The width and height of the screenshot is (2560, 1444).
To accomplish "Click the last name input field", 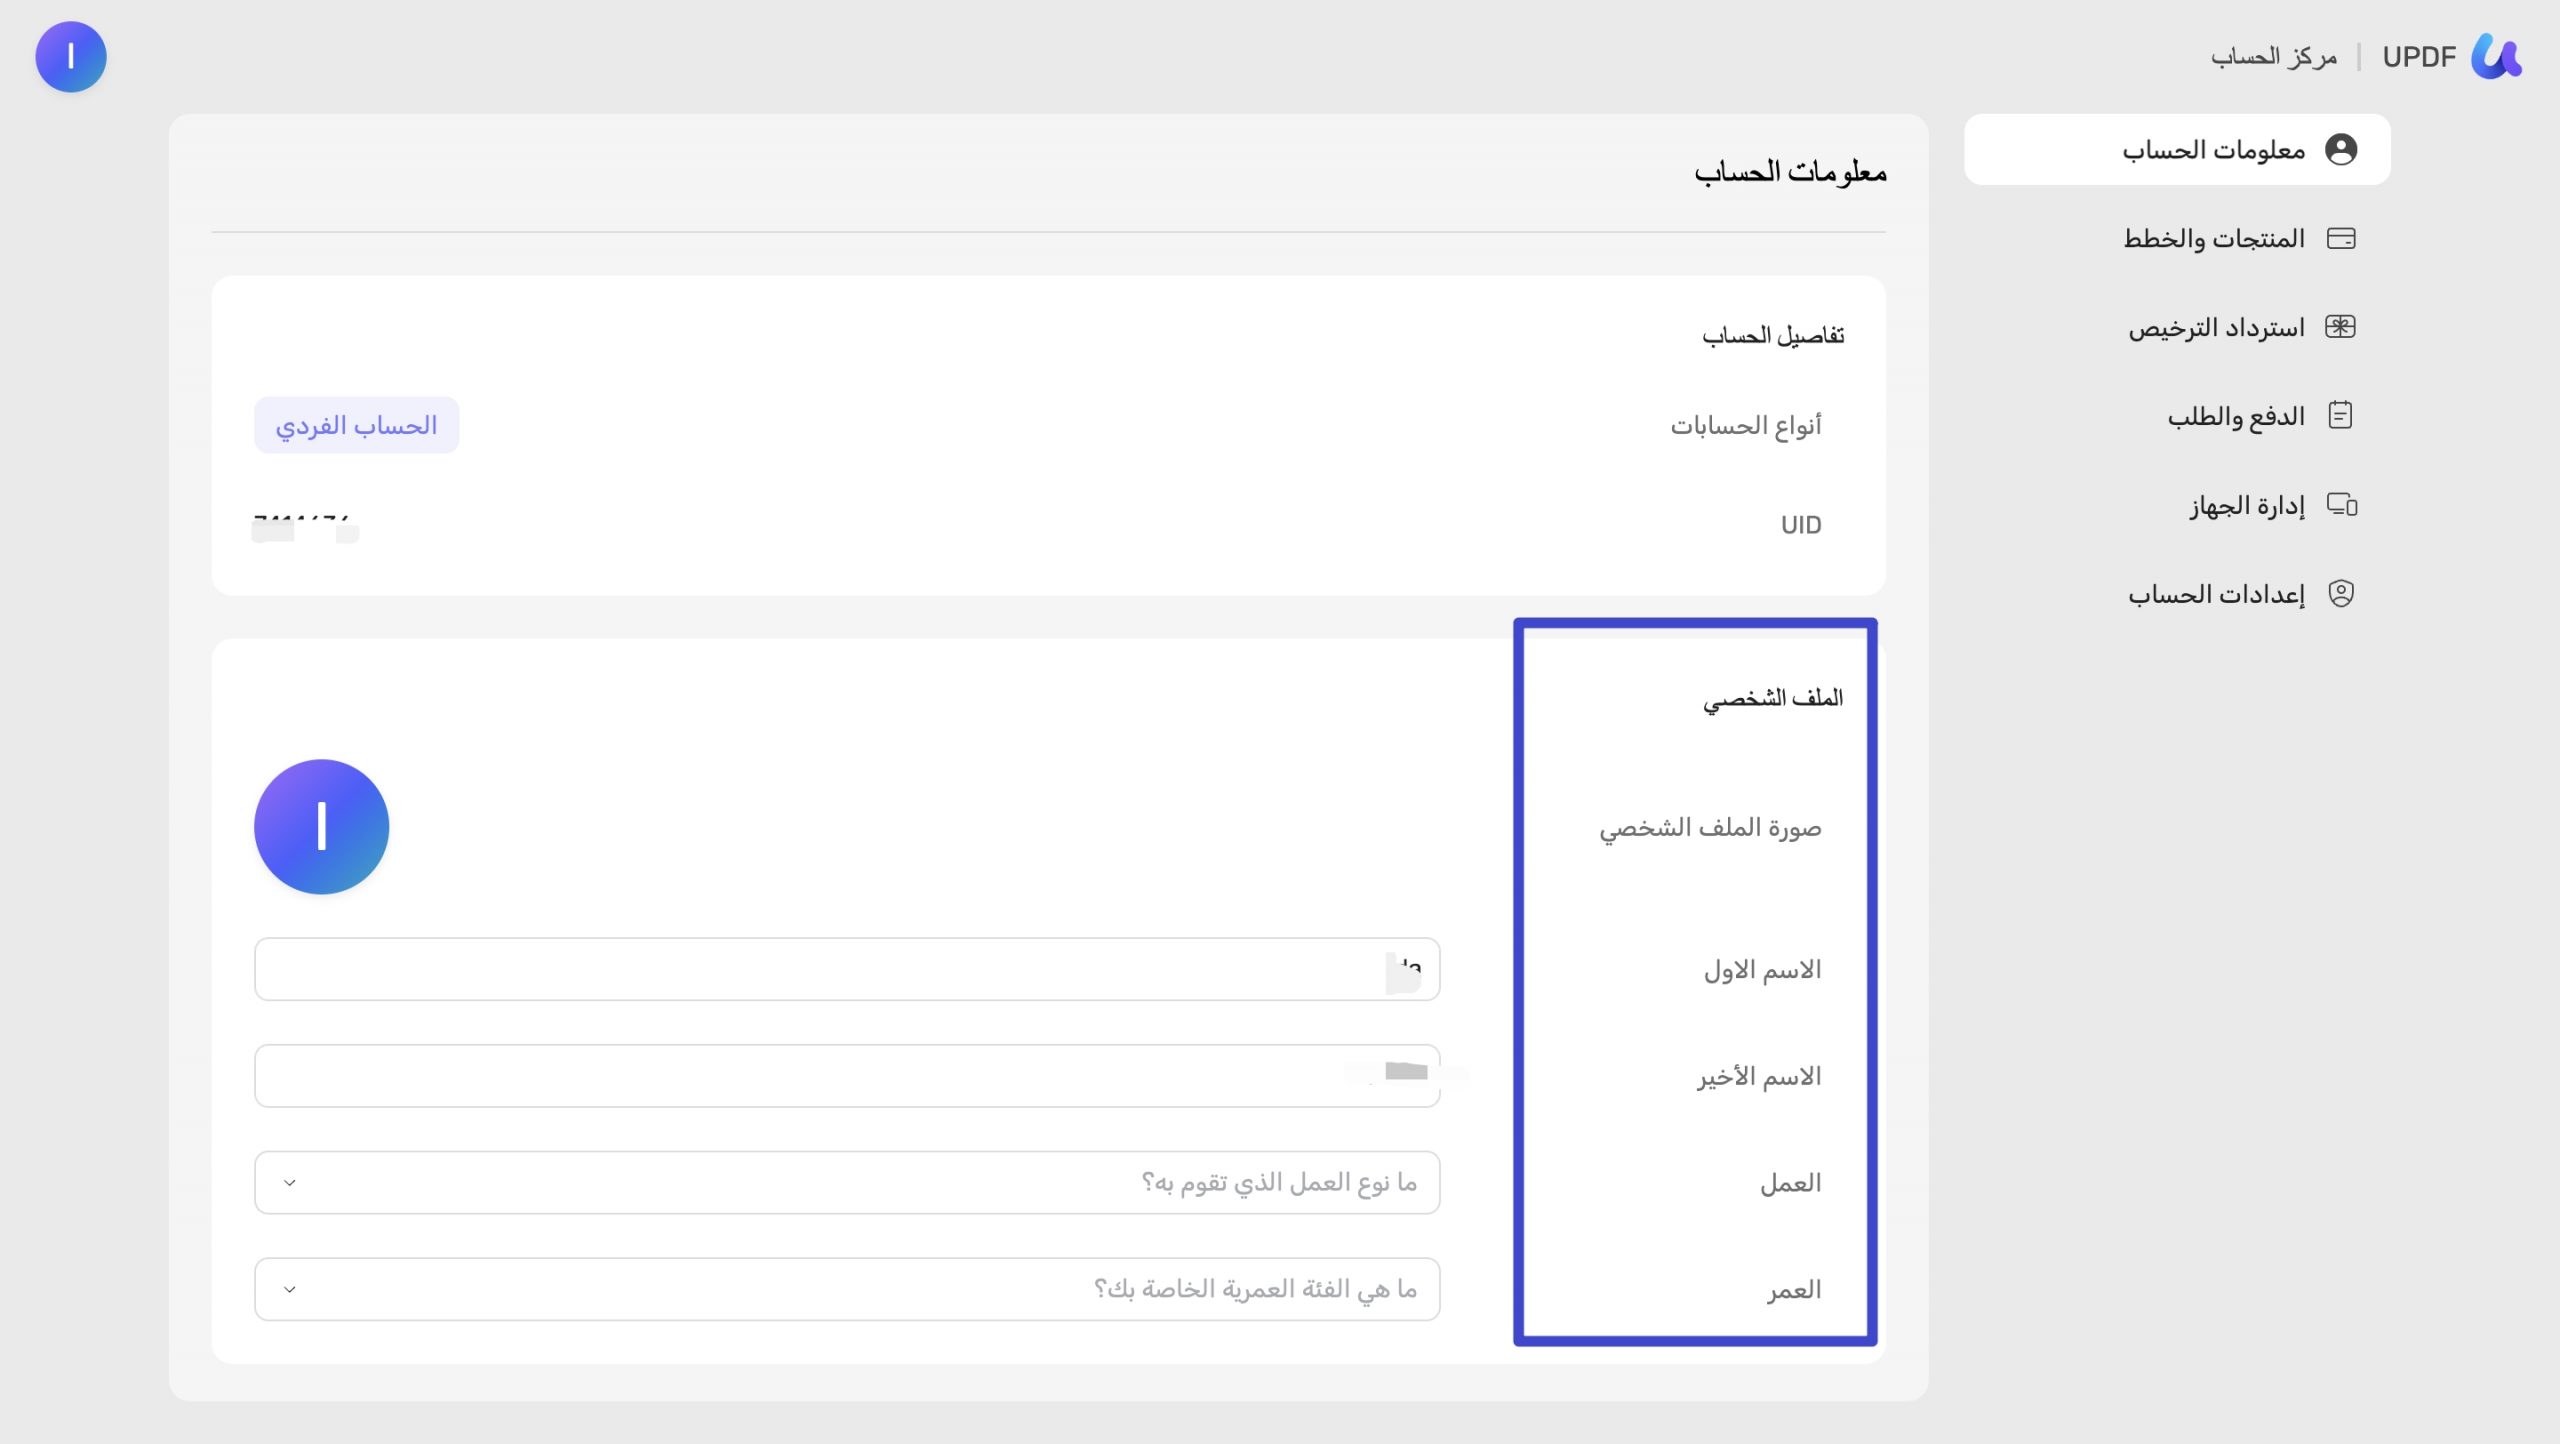I will click(847, 1076).
